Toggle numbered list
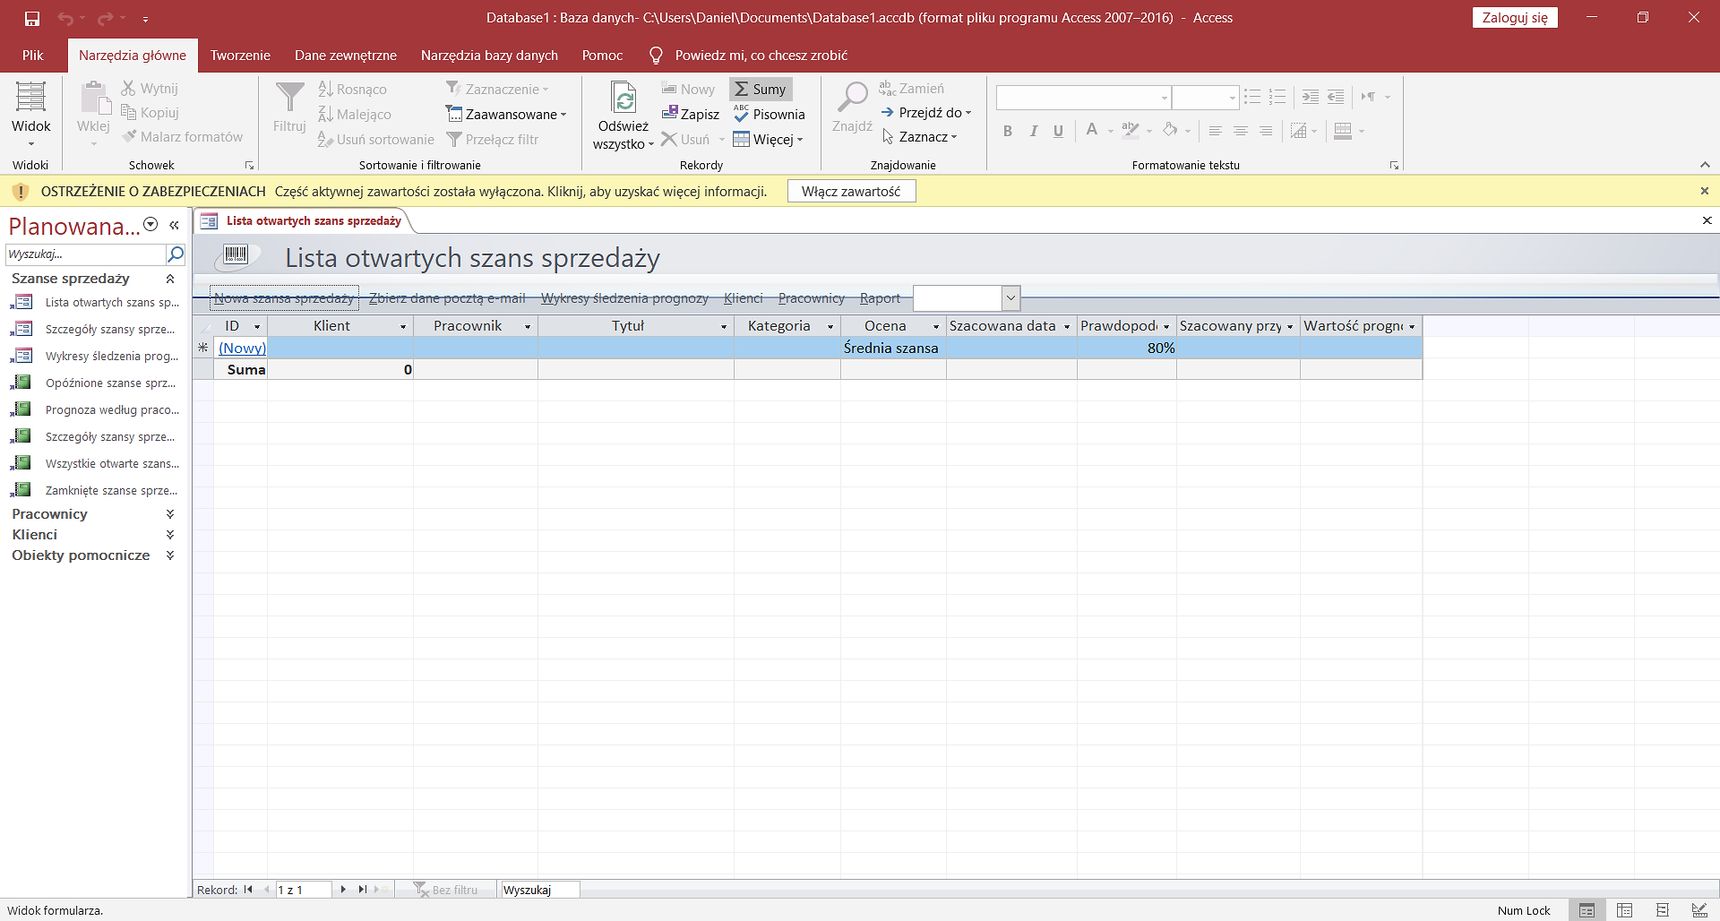The width and height of the screenshot is (1720, 921). click(1277, 97)
